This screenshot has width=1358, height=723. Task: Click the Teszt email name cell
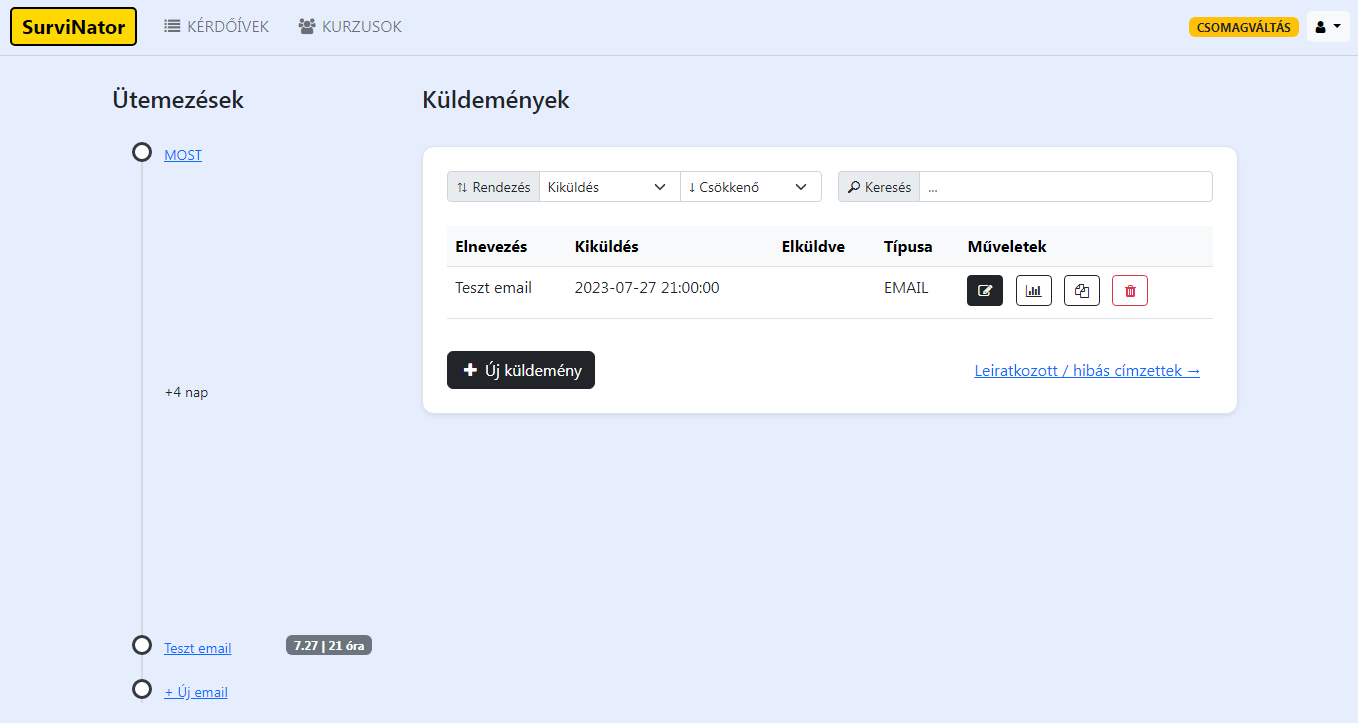[493, 288]
